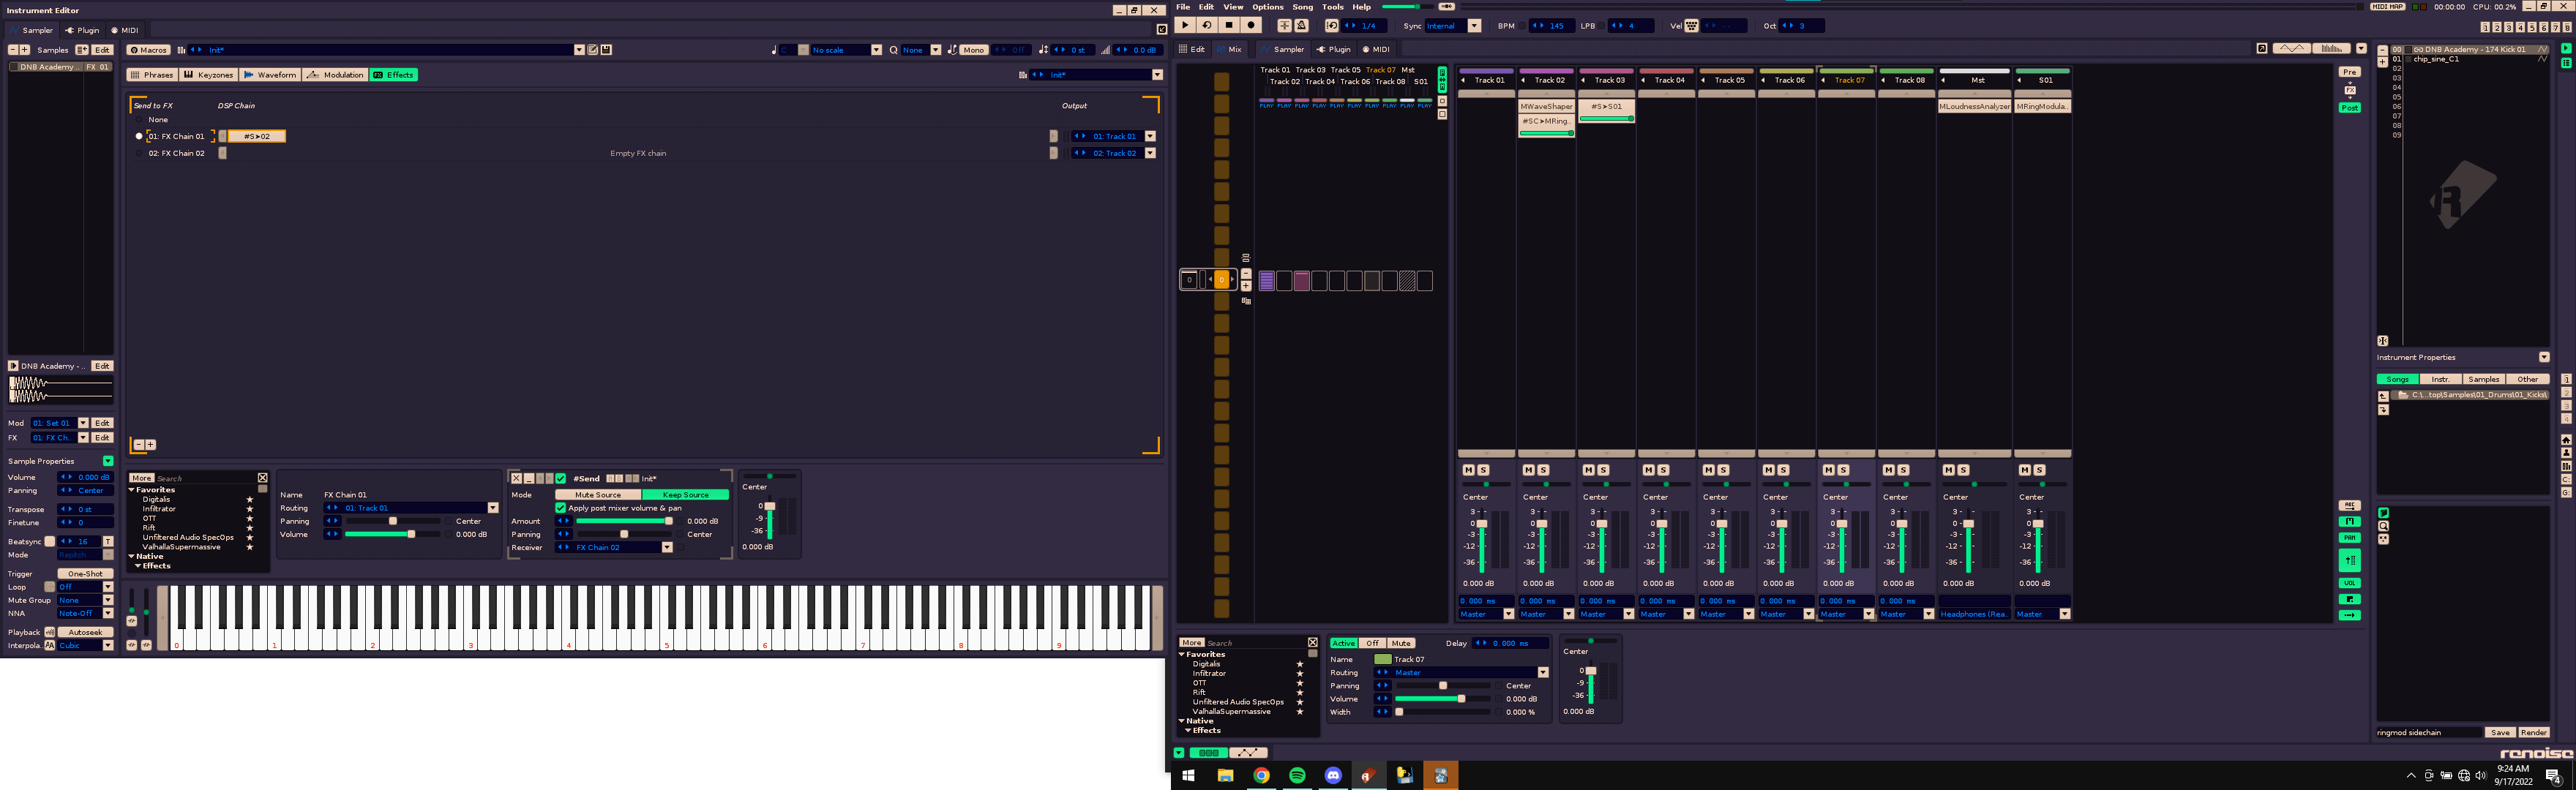The width and height of the screenshot is (2576, 790).
Task: Switch to the Waveform tab
Action: (x=270, y=75)
